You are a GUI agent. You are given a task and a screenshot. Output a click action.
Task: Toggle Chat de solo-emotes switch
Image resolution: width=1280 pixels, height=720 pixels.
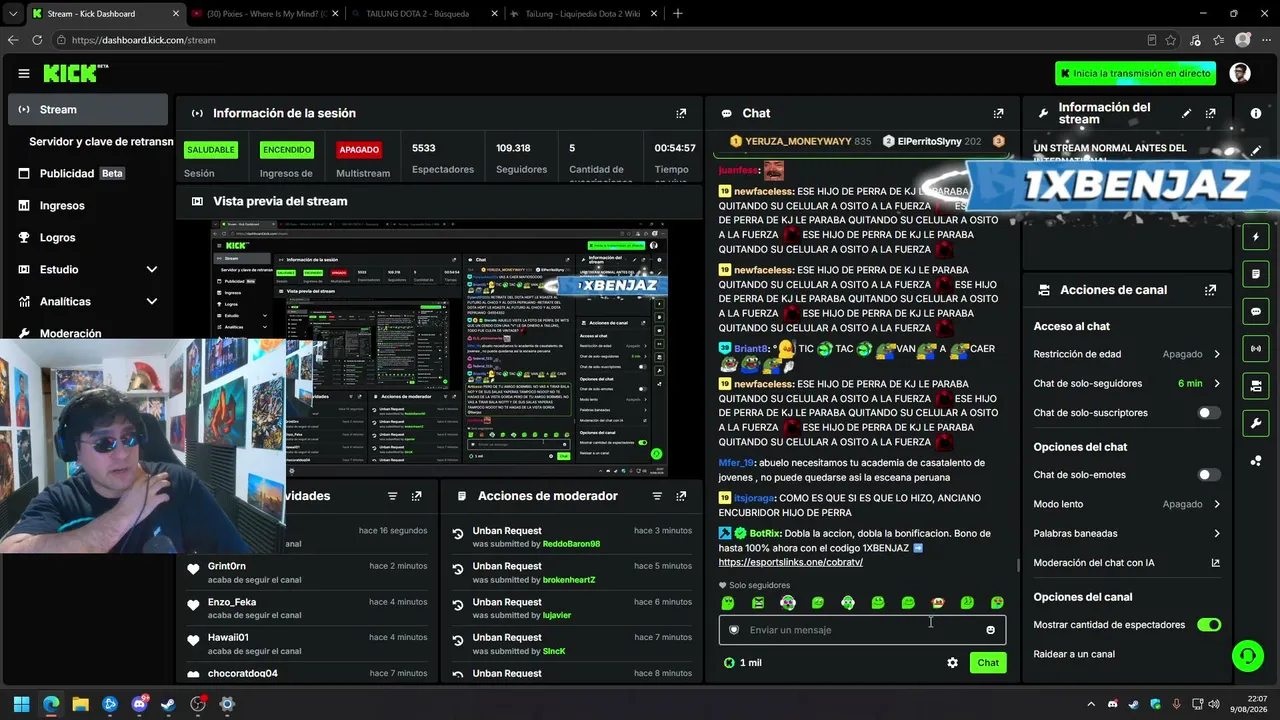(1209, 475)
